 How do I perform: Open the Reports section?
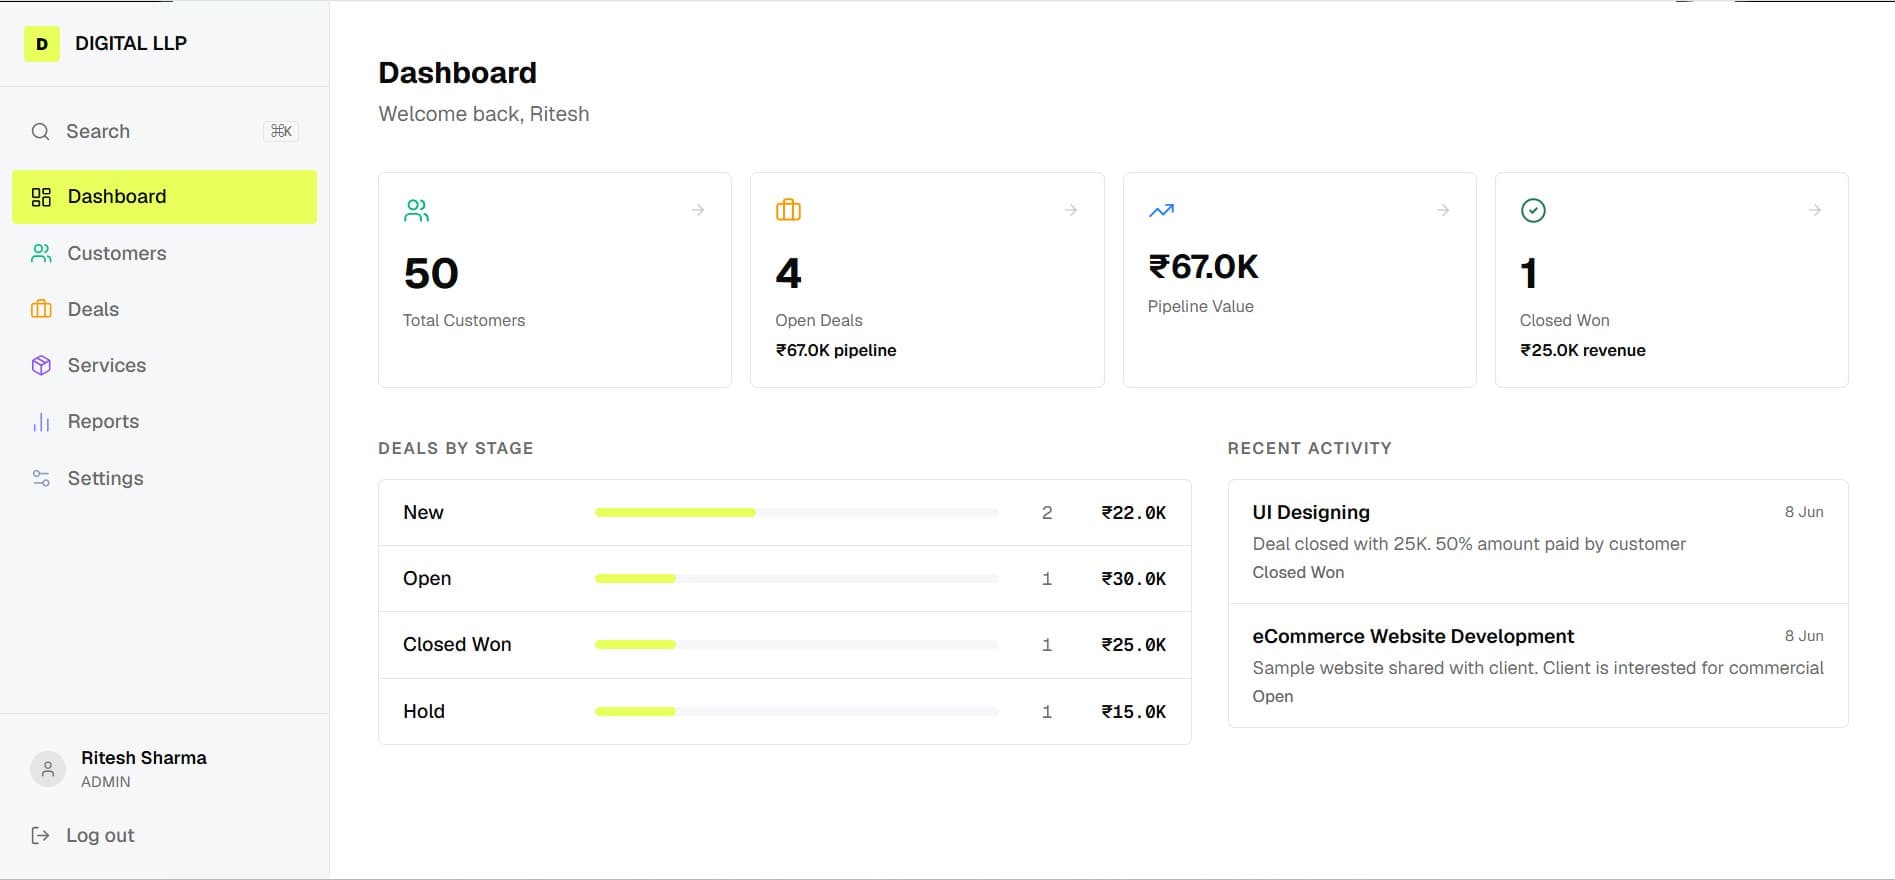click(165, 422)
